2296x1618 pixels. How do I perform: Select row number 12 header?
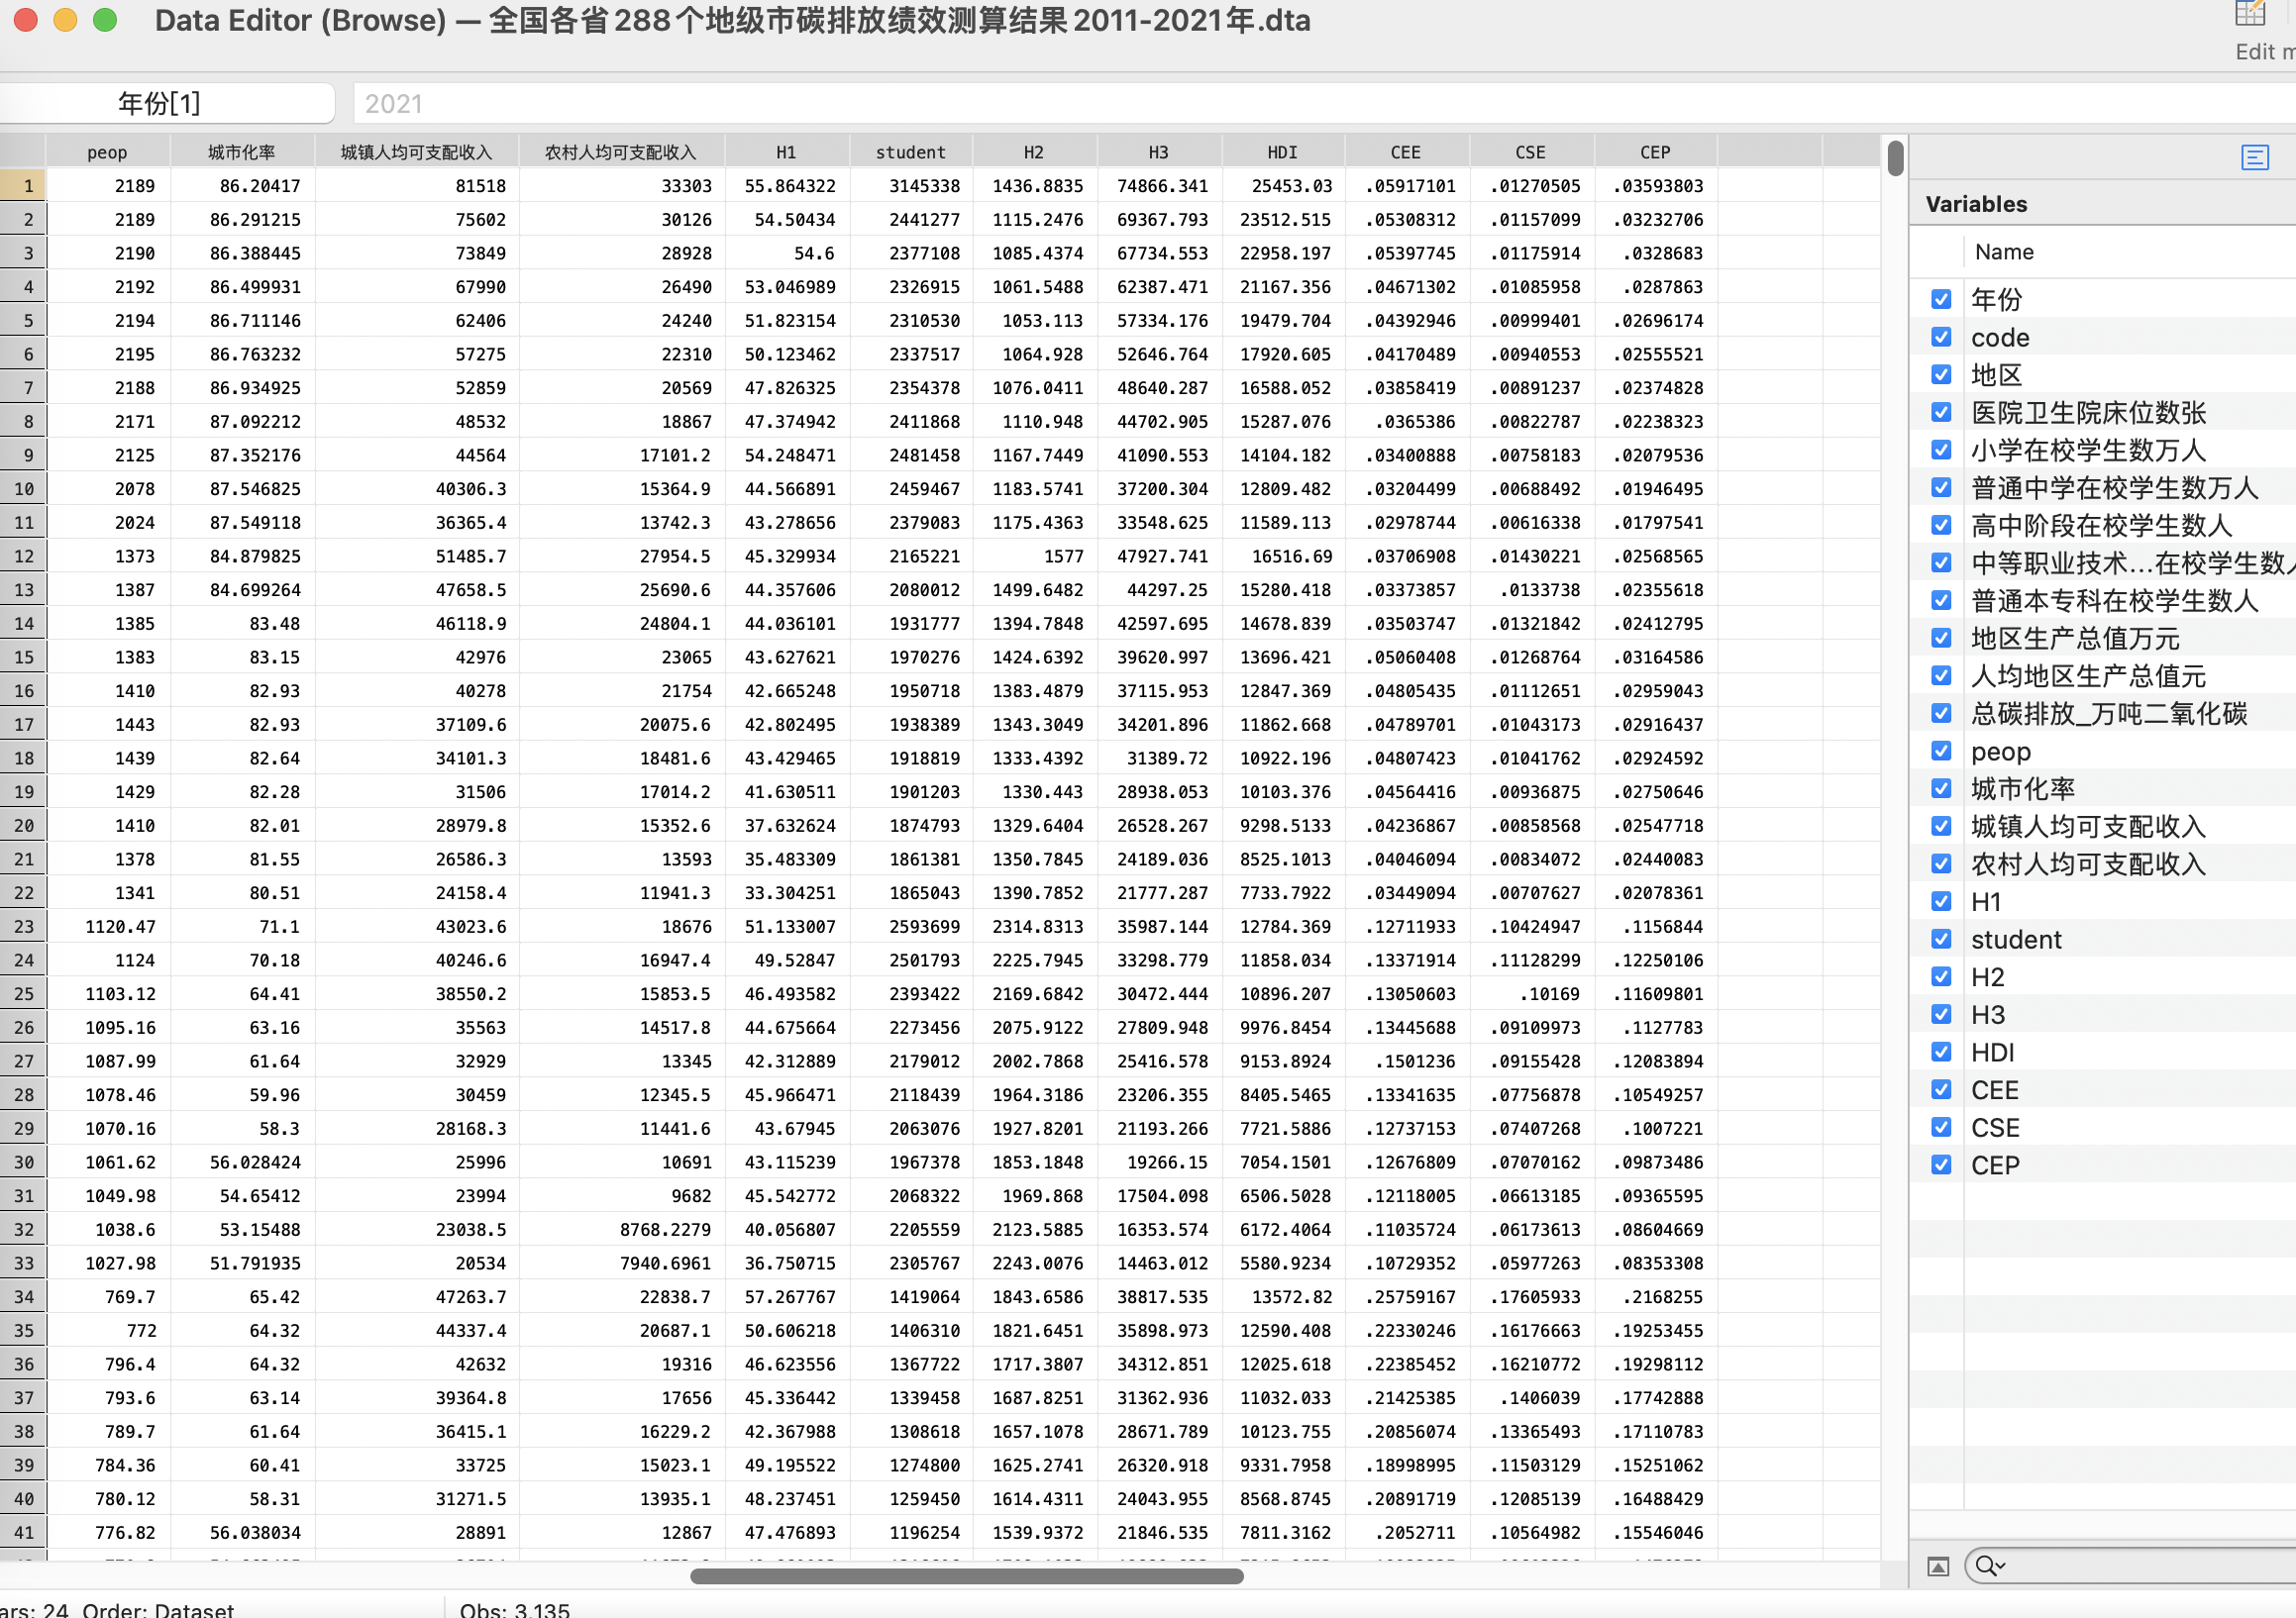(23, 556)
